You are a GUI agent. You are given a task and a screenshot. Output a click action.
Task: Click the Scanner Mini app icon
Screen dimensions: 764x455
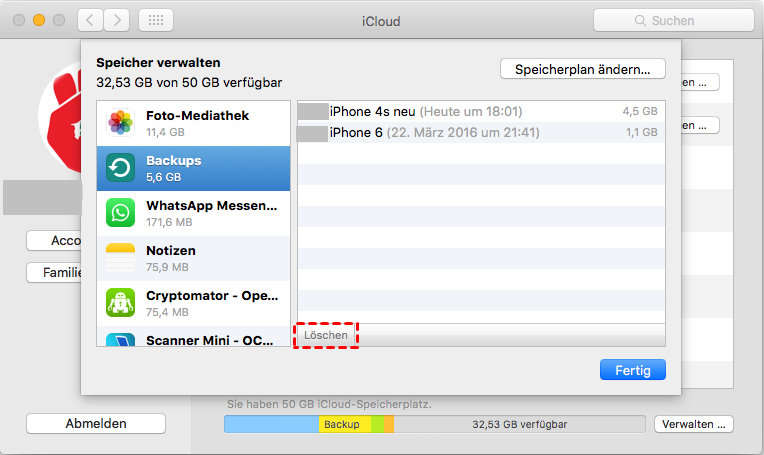121,340
